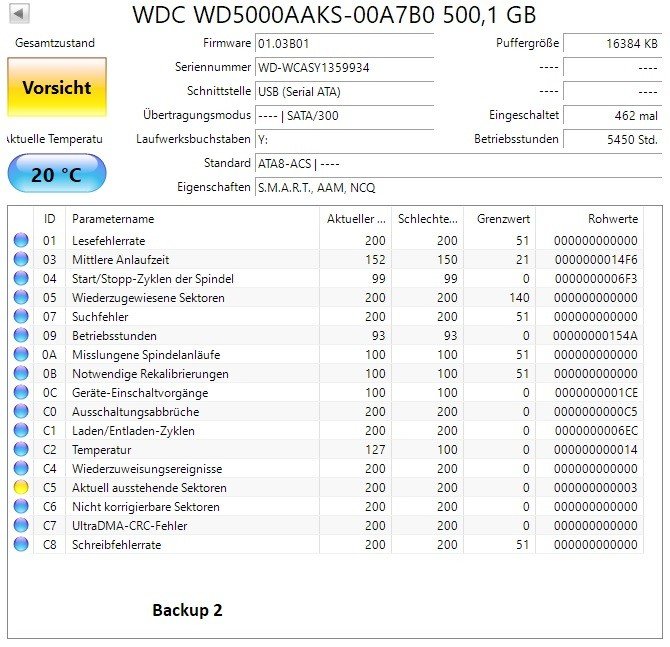The width and height of the screenshot is (670, 647).
Task: Click the status dot for Mittlere Anlaufzeit
Action: click(x=21, y=259)
